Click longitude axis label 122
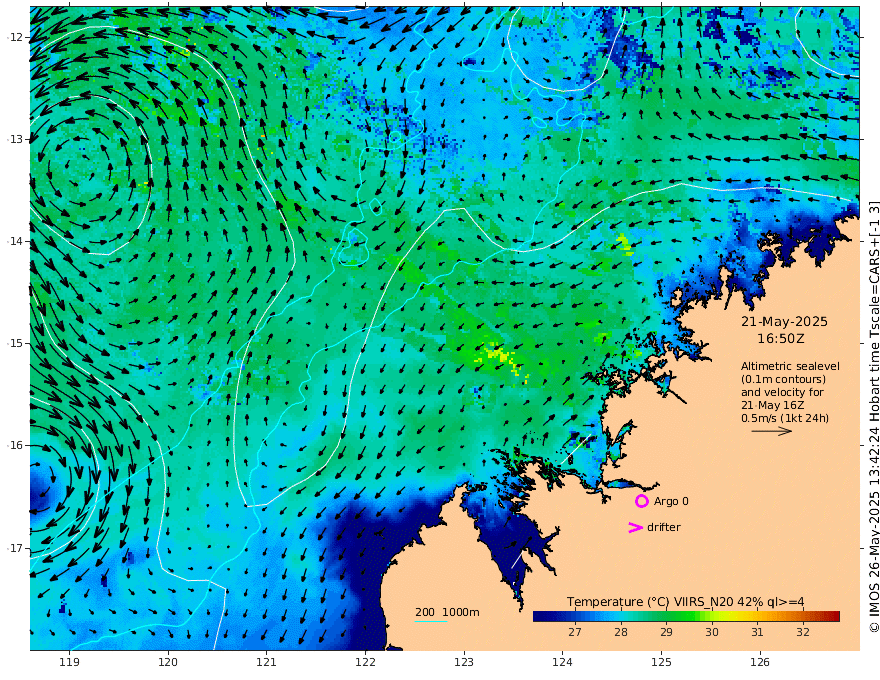Image resolution: width=880 pixels, height=680 pixels. tap(365, 663)
